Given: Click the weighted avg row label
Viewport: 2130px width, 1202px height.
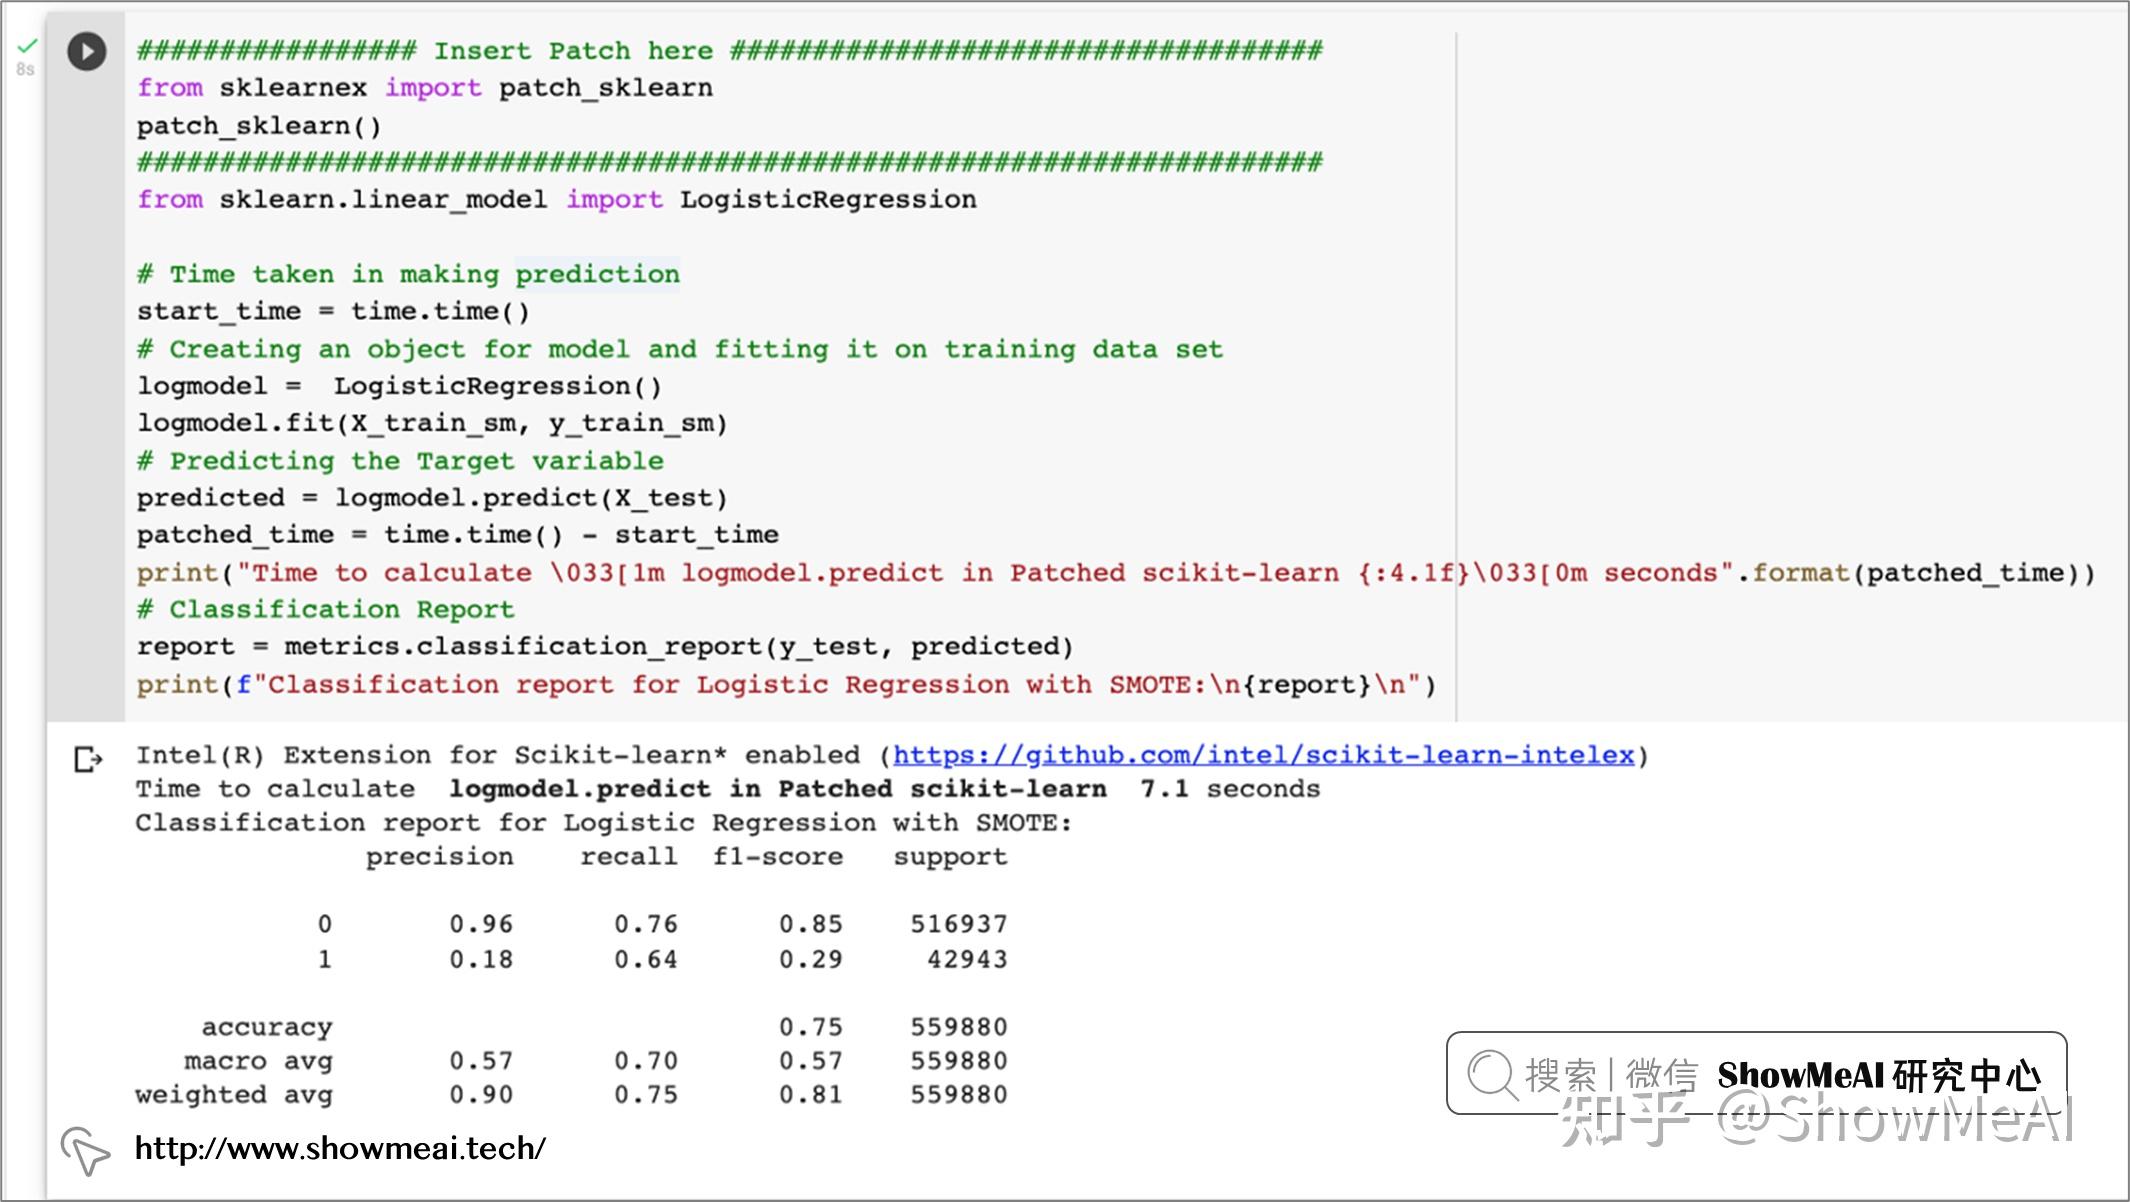Looking at the screenshot, I should point(234,1095).
